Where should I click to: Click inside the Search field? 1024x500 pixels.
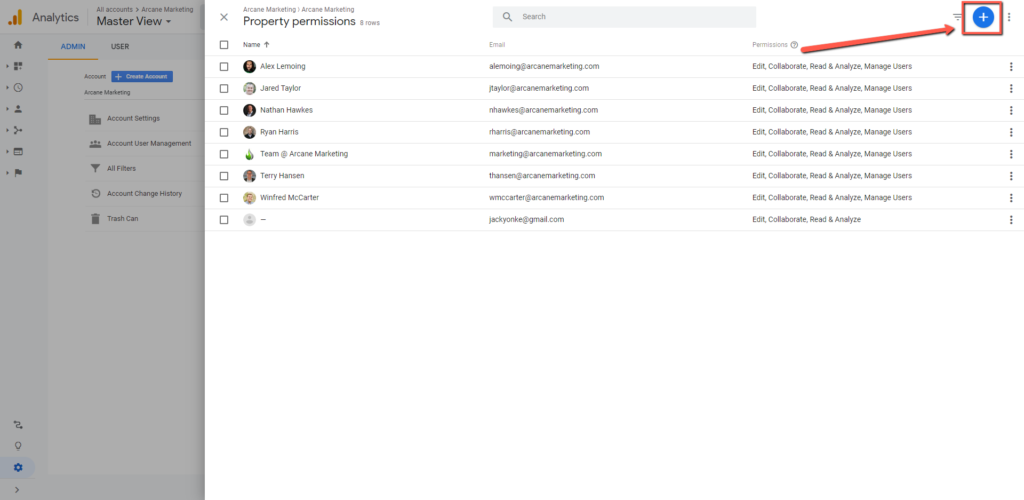[x=624, y=17]
